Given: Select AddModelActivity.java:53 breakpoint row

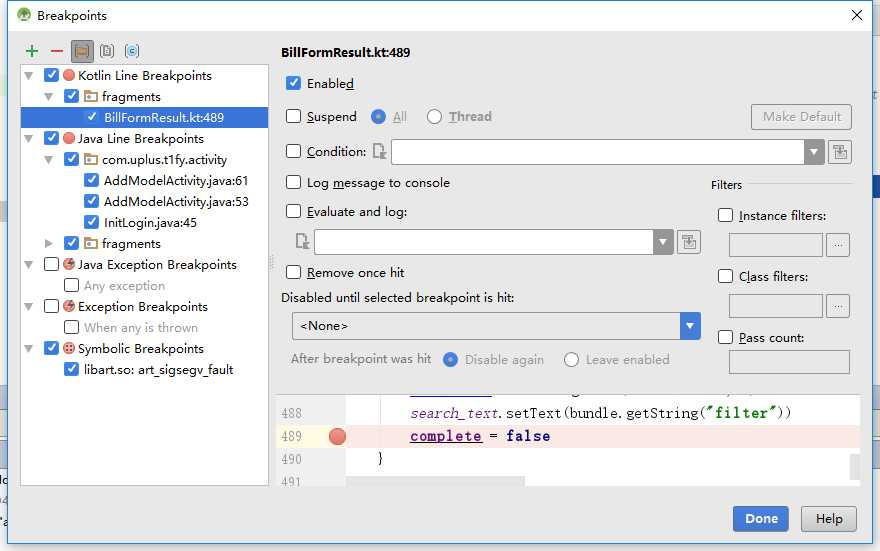Looking at the screenshot, I should coord(144,201).
